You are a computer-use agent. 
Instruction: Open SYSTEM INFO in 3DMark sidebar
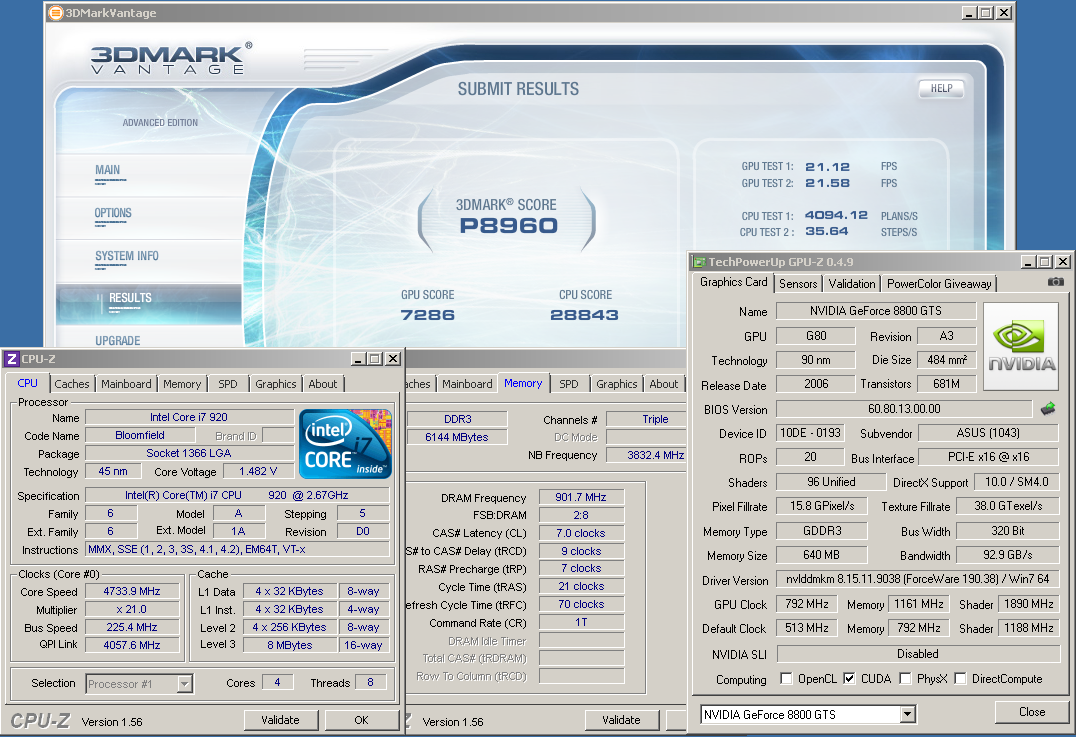(127, 256)
